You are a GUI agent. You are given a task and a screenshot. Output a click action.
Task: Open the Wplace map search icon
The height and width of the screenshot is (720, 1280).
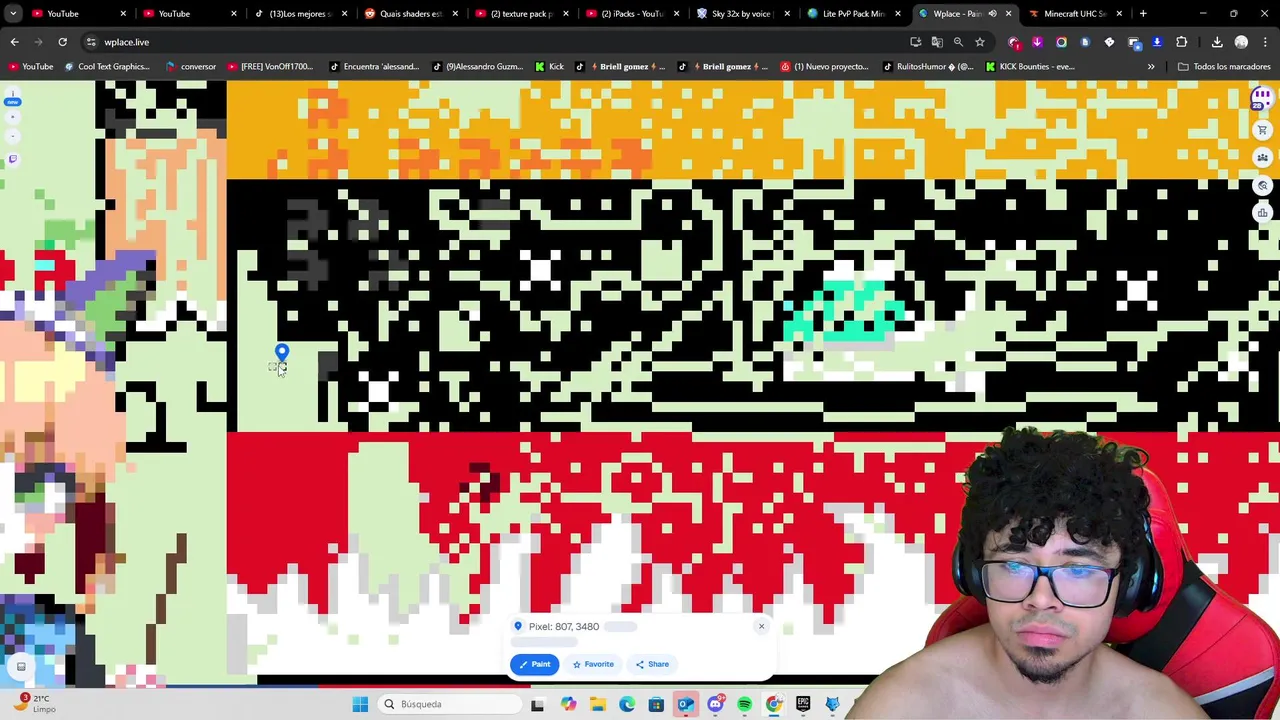point(1262,186)
